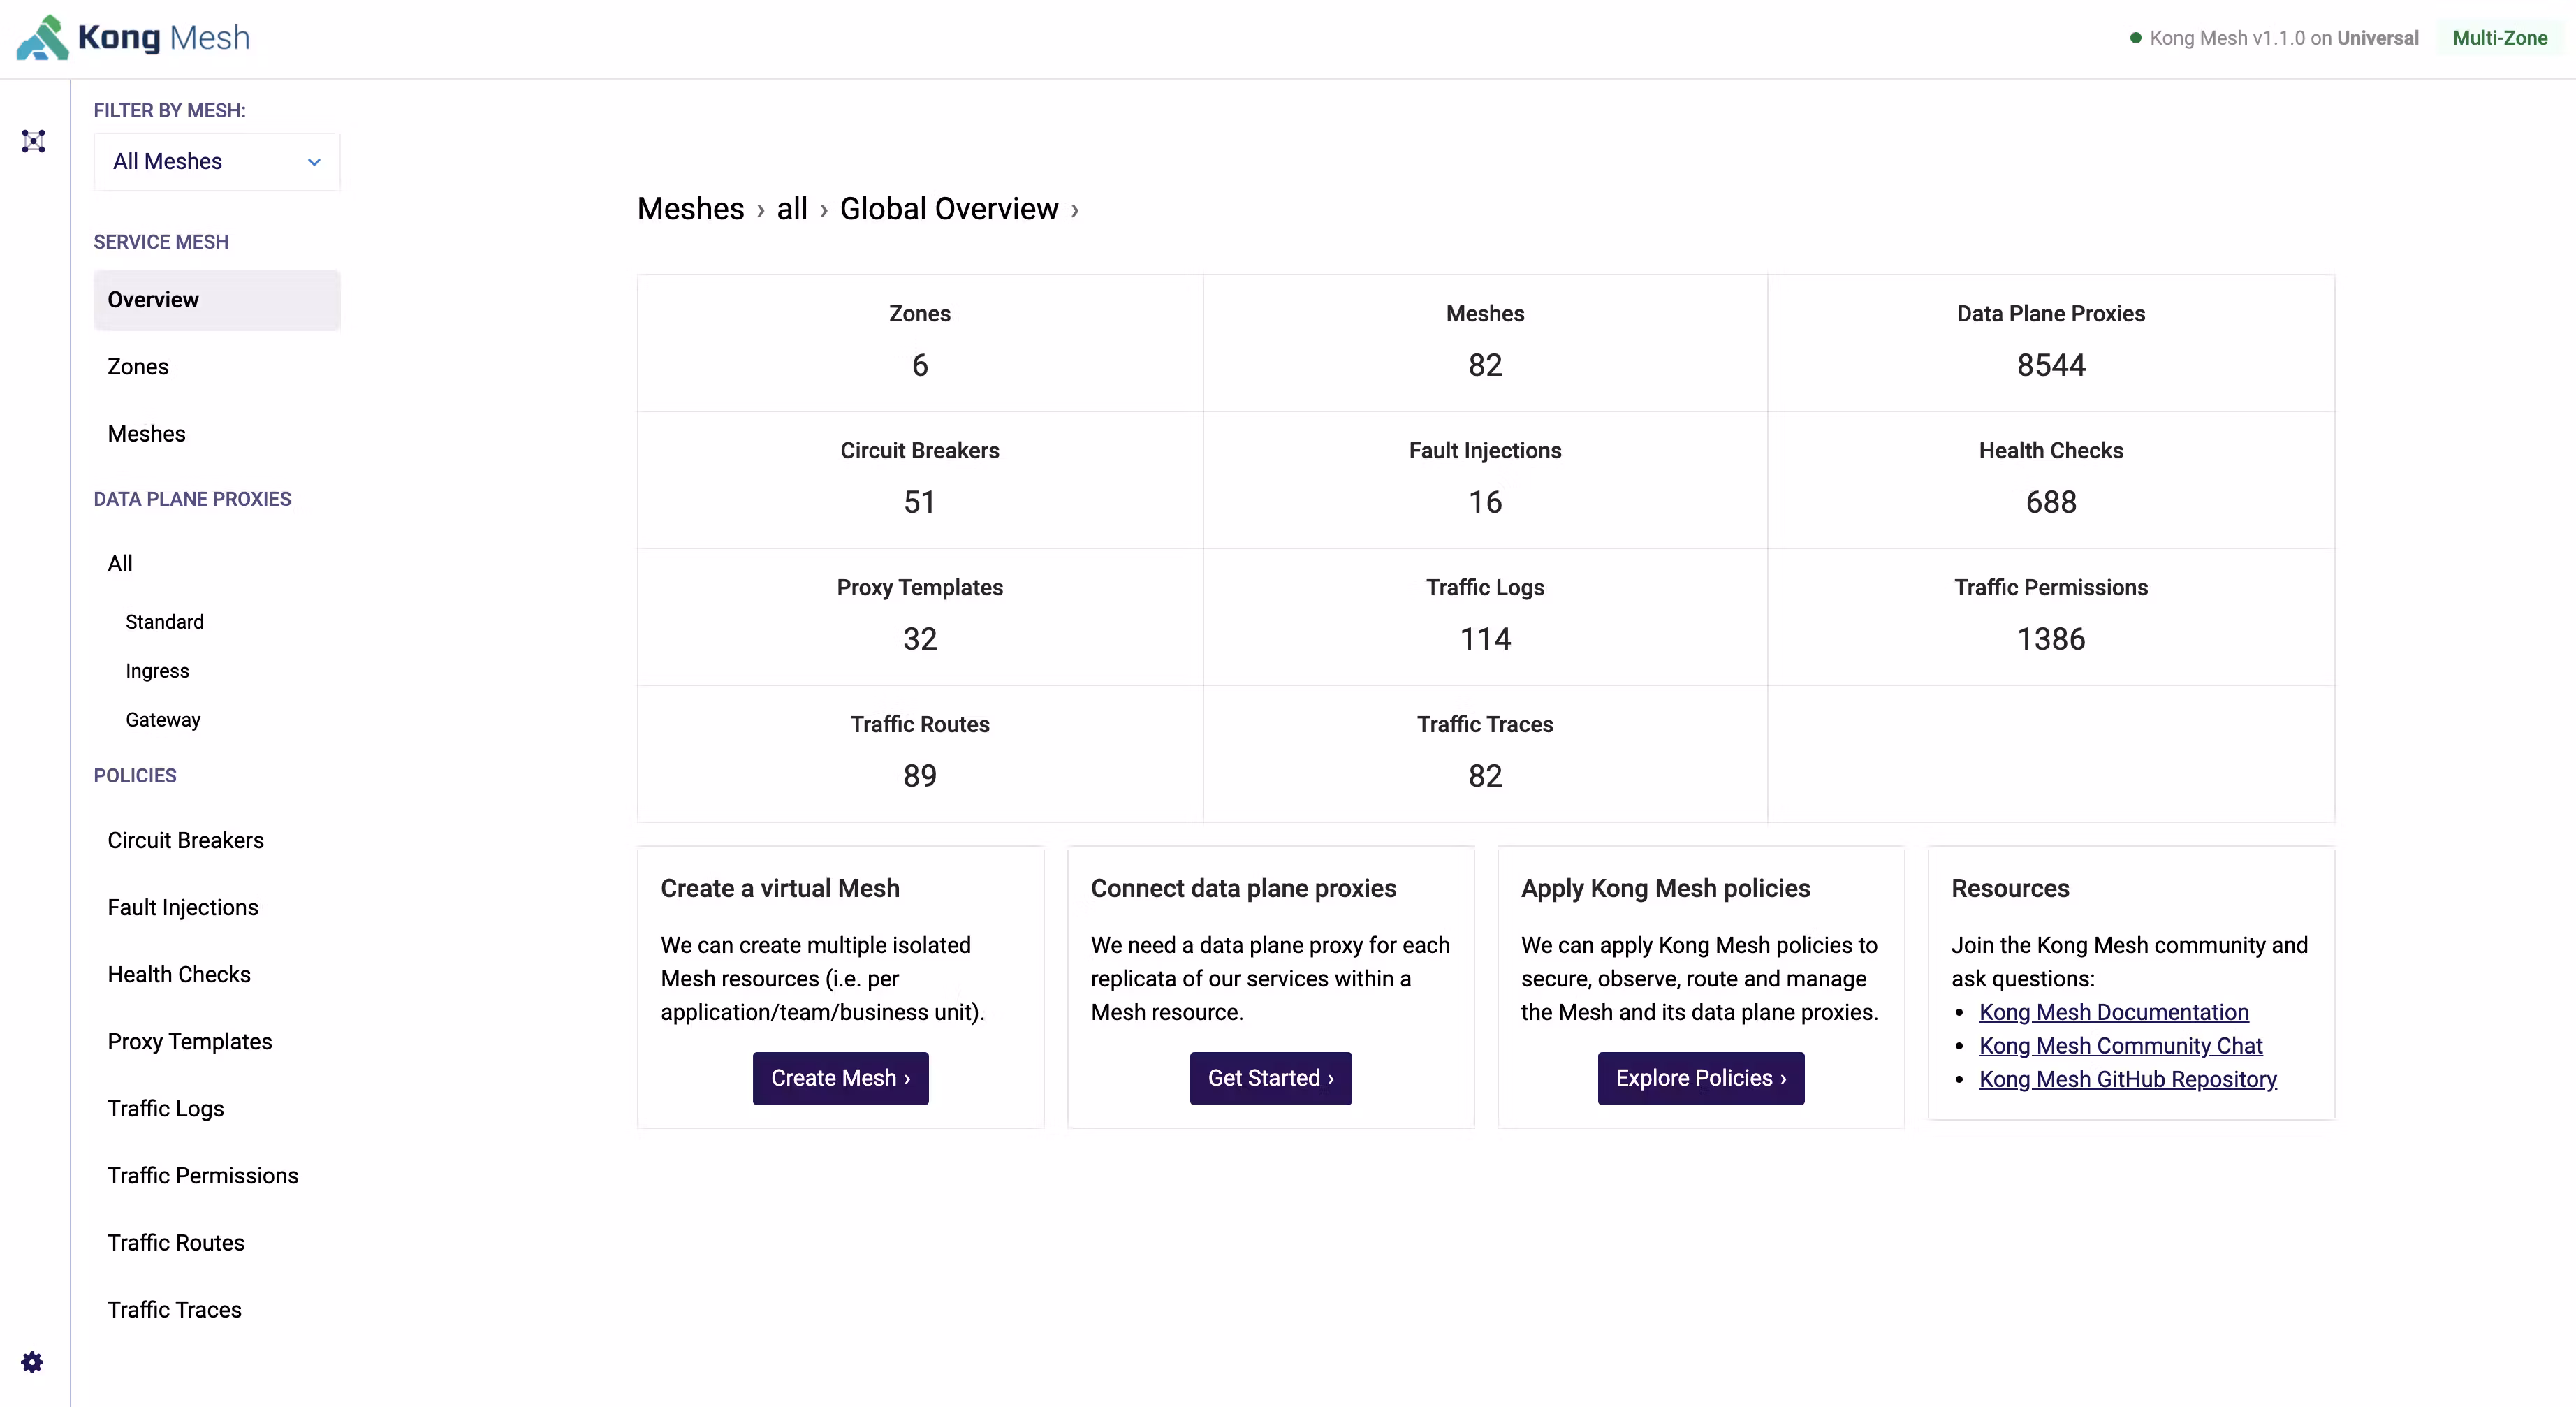
Task: Click the mesh network icon in left rail
Action: pyautogui.click(x=34, y=141)
